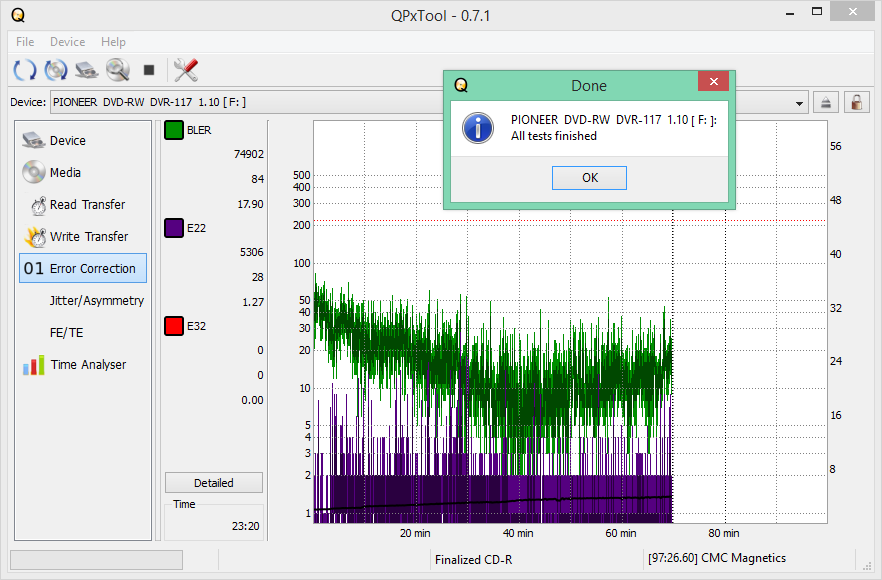Click the PIONEER DVR-117 device field text
Image resolution: width=882 pixels, height=580 pixels.
click(149, 102)
